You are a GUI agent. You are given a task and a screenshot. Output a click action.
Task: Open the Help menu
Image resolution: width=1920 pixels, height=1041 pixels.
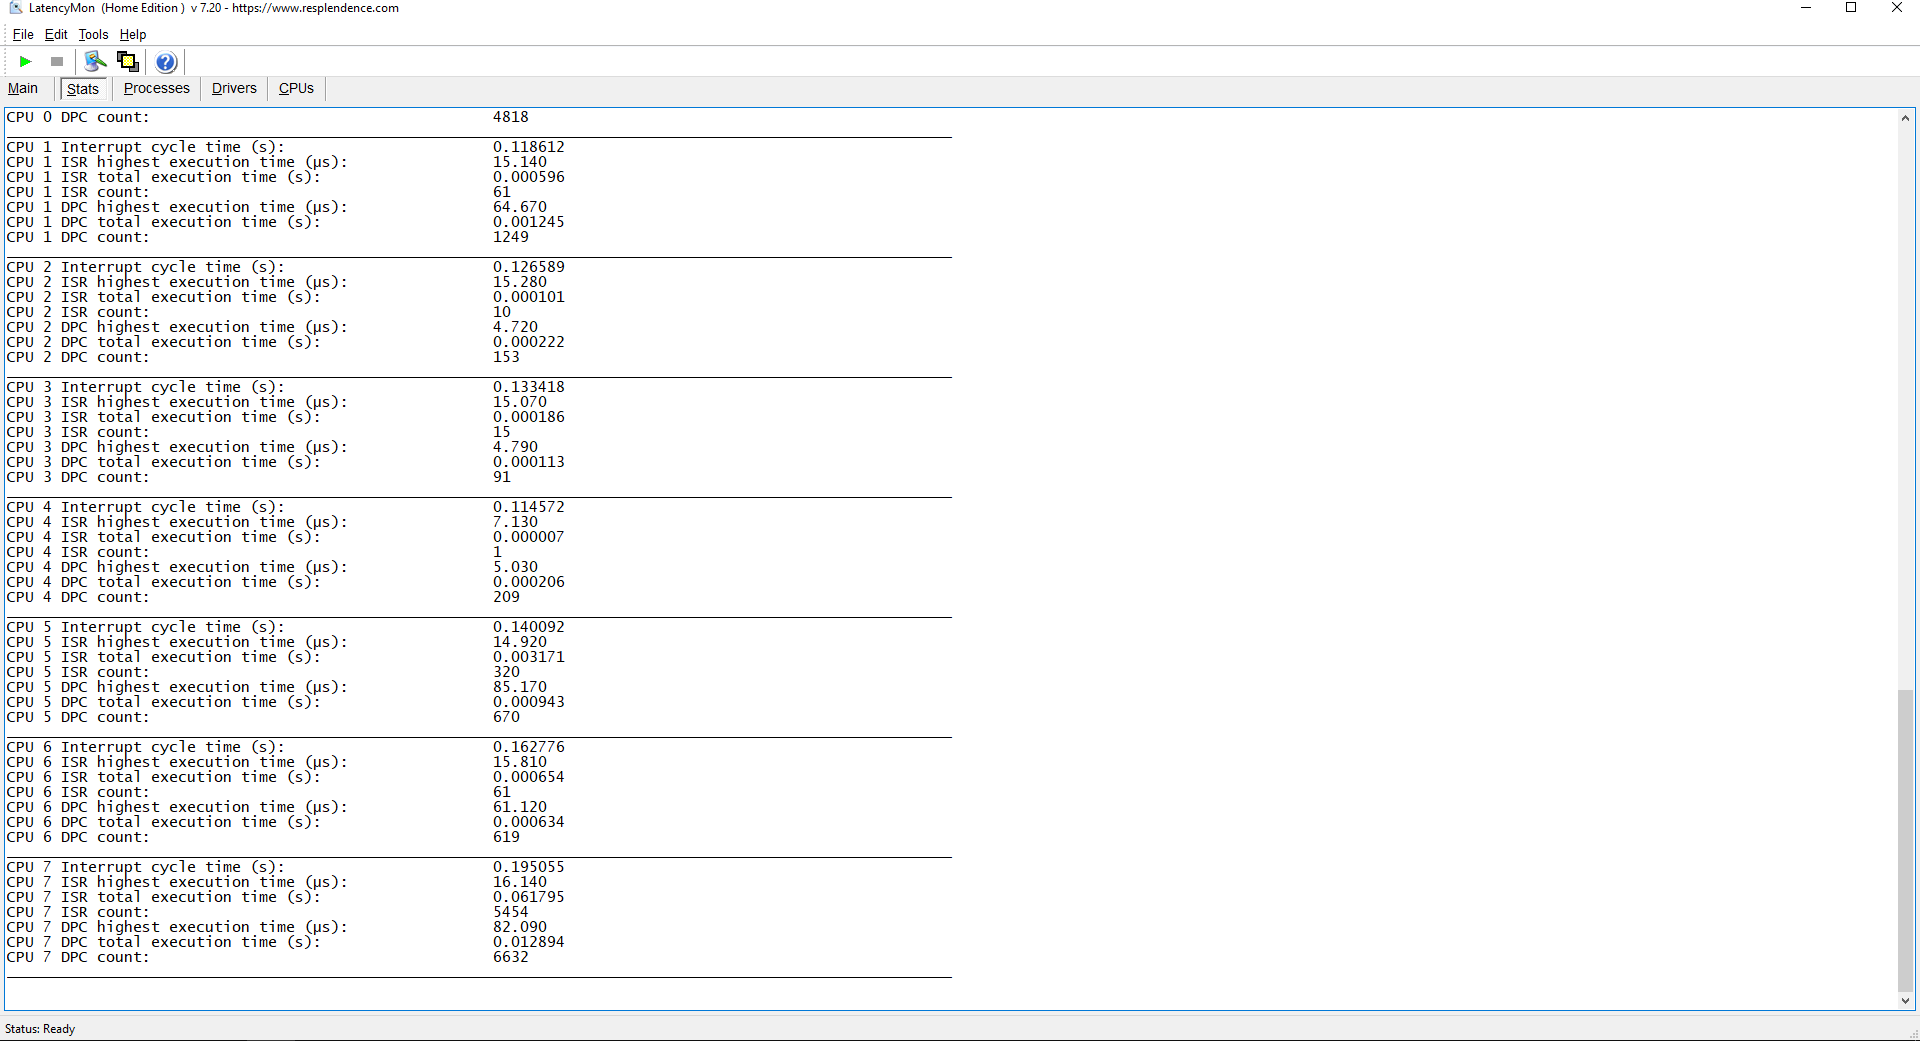click(133, 34)
